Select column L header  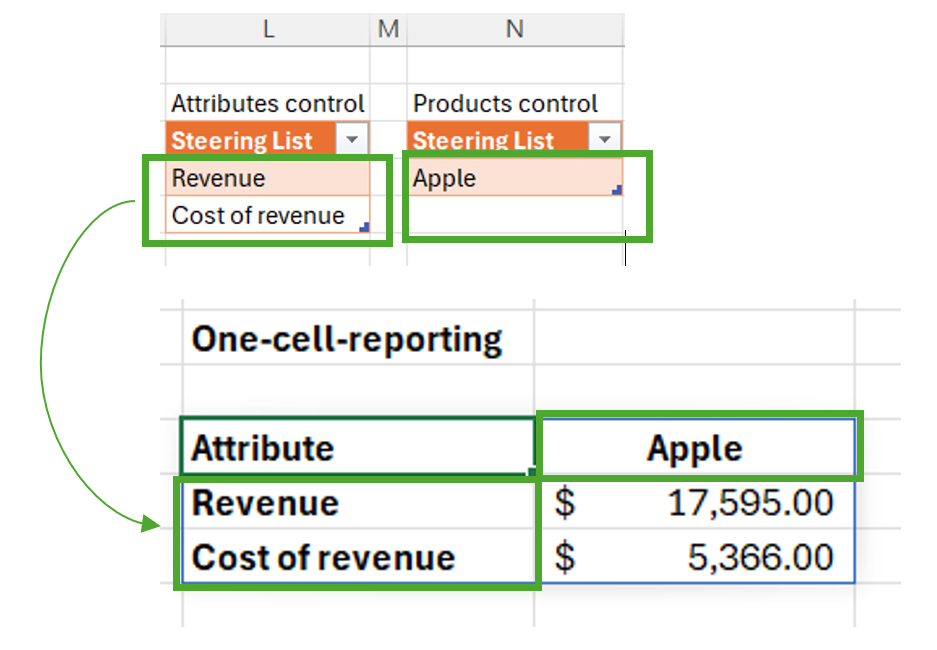(268, 30)
